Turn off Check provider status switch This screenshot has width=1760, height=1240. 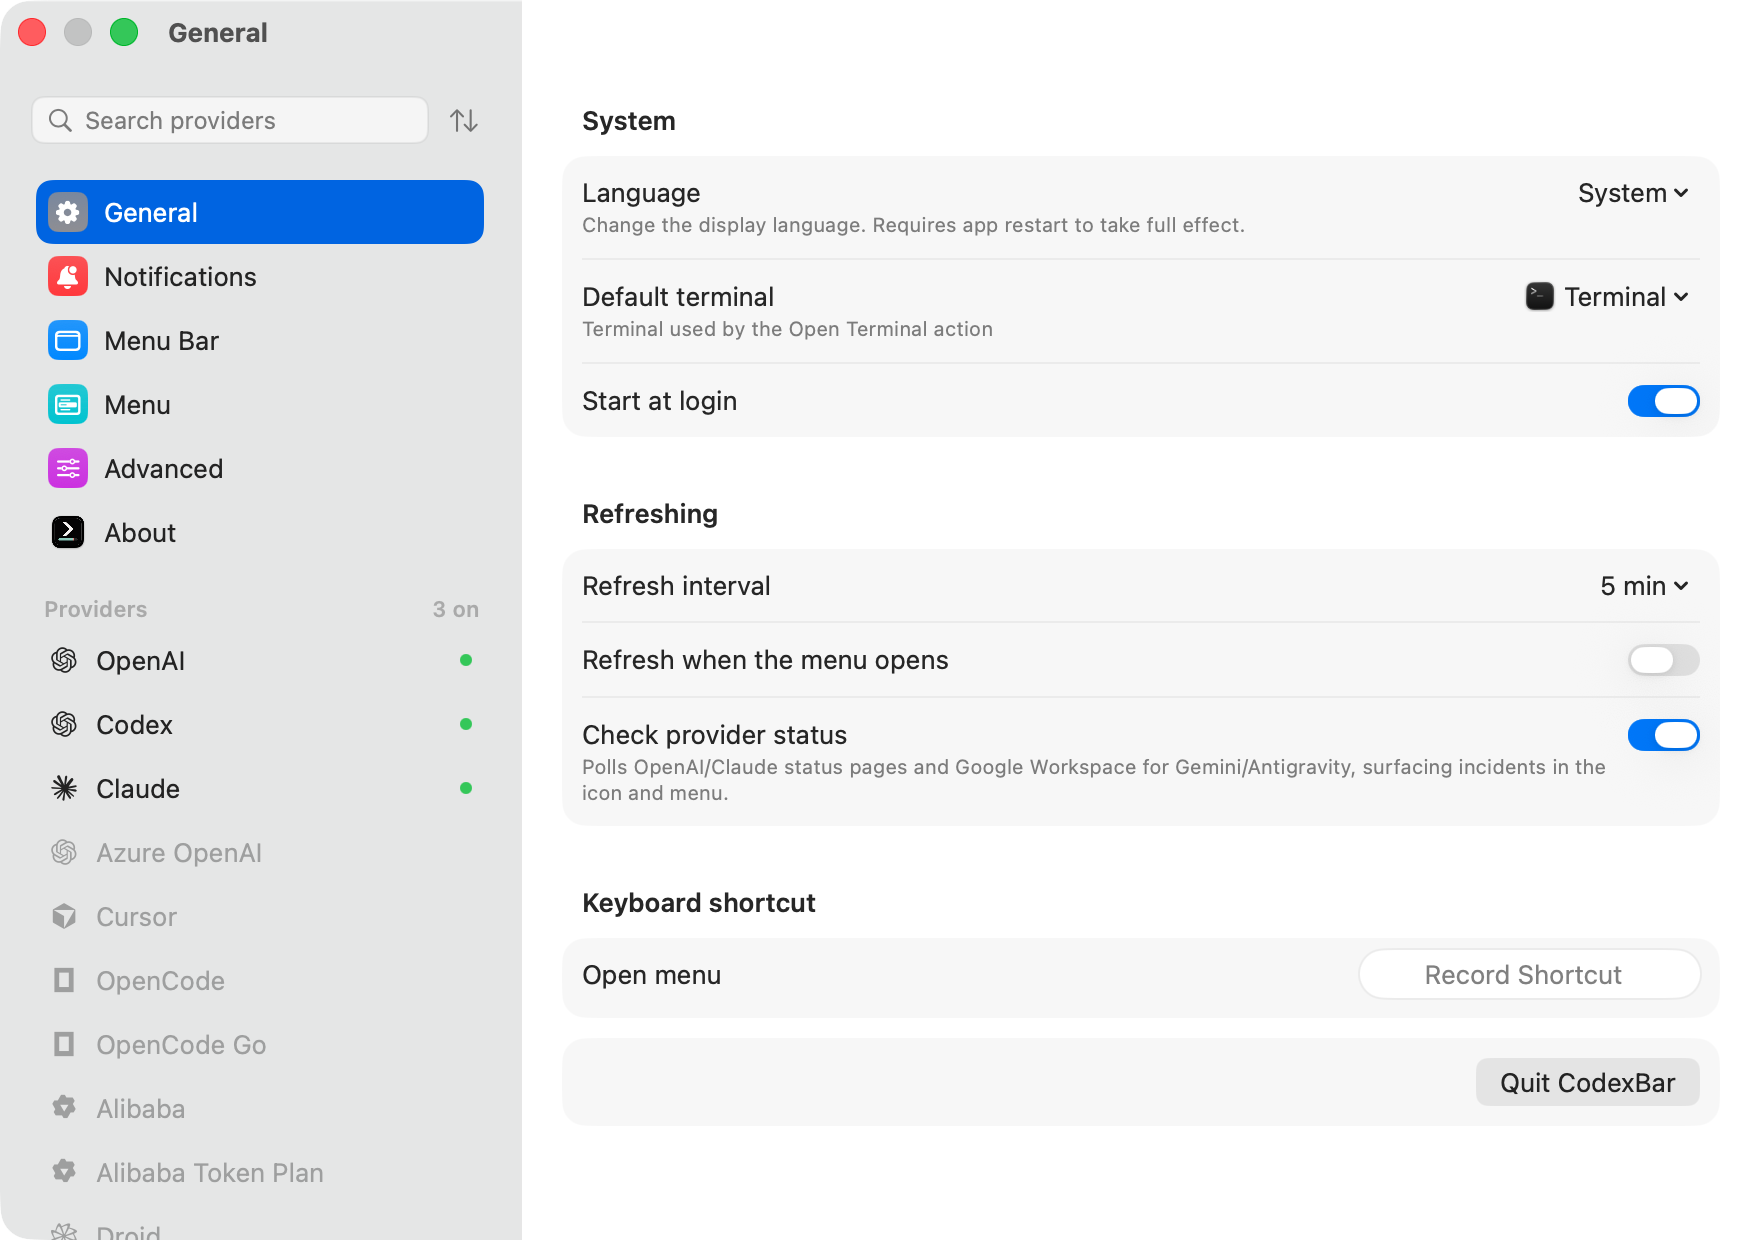1663,735
